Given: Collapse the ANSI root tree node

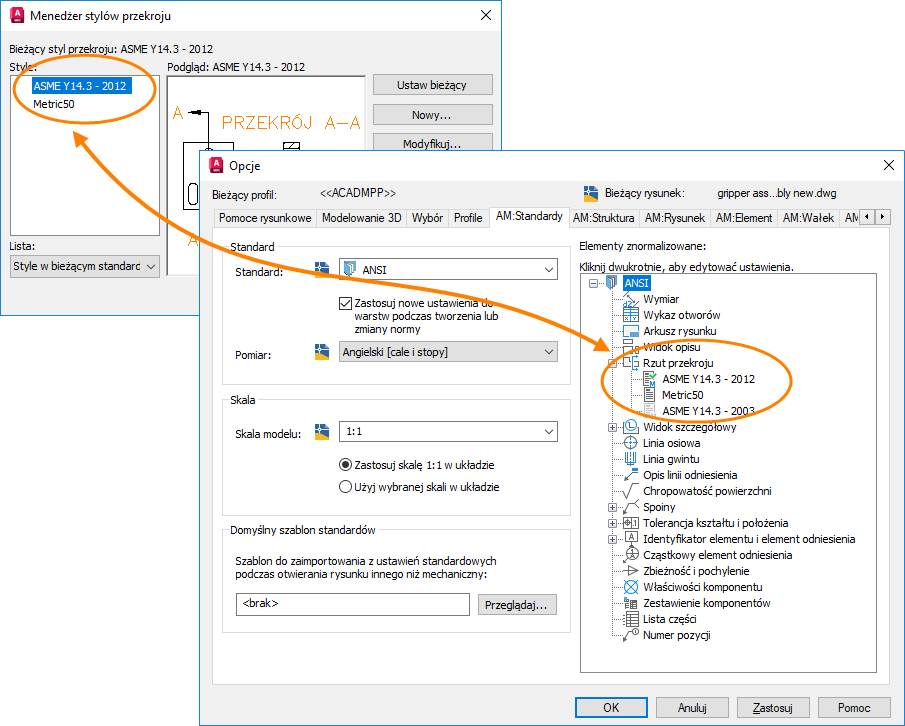Looking at the screenshot, I should 593,283.
